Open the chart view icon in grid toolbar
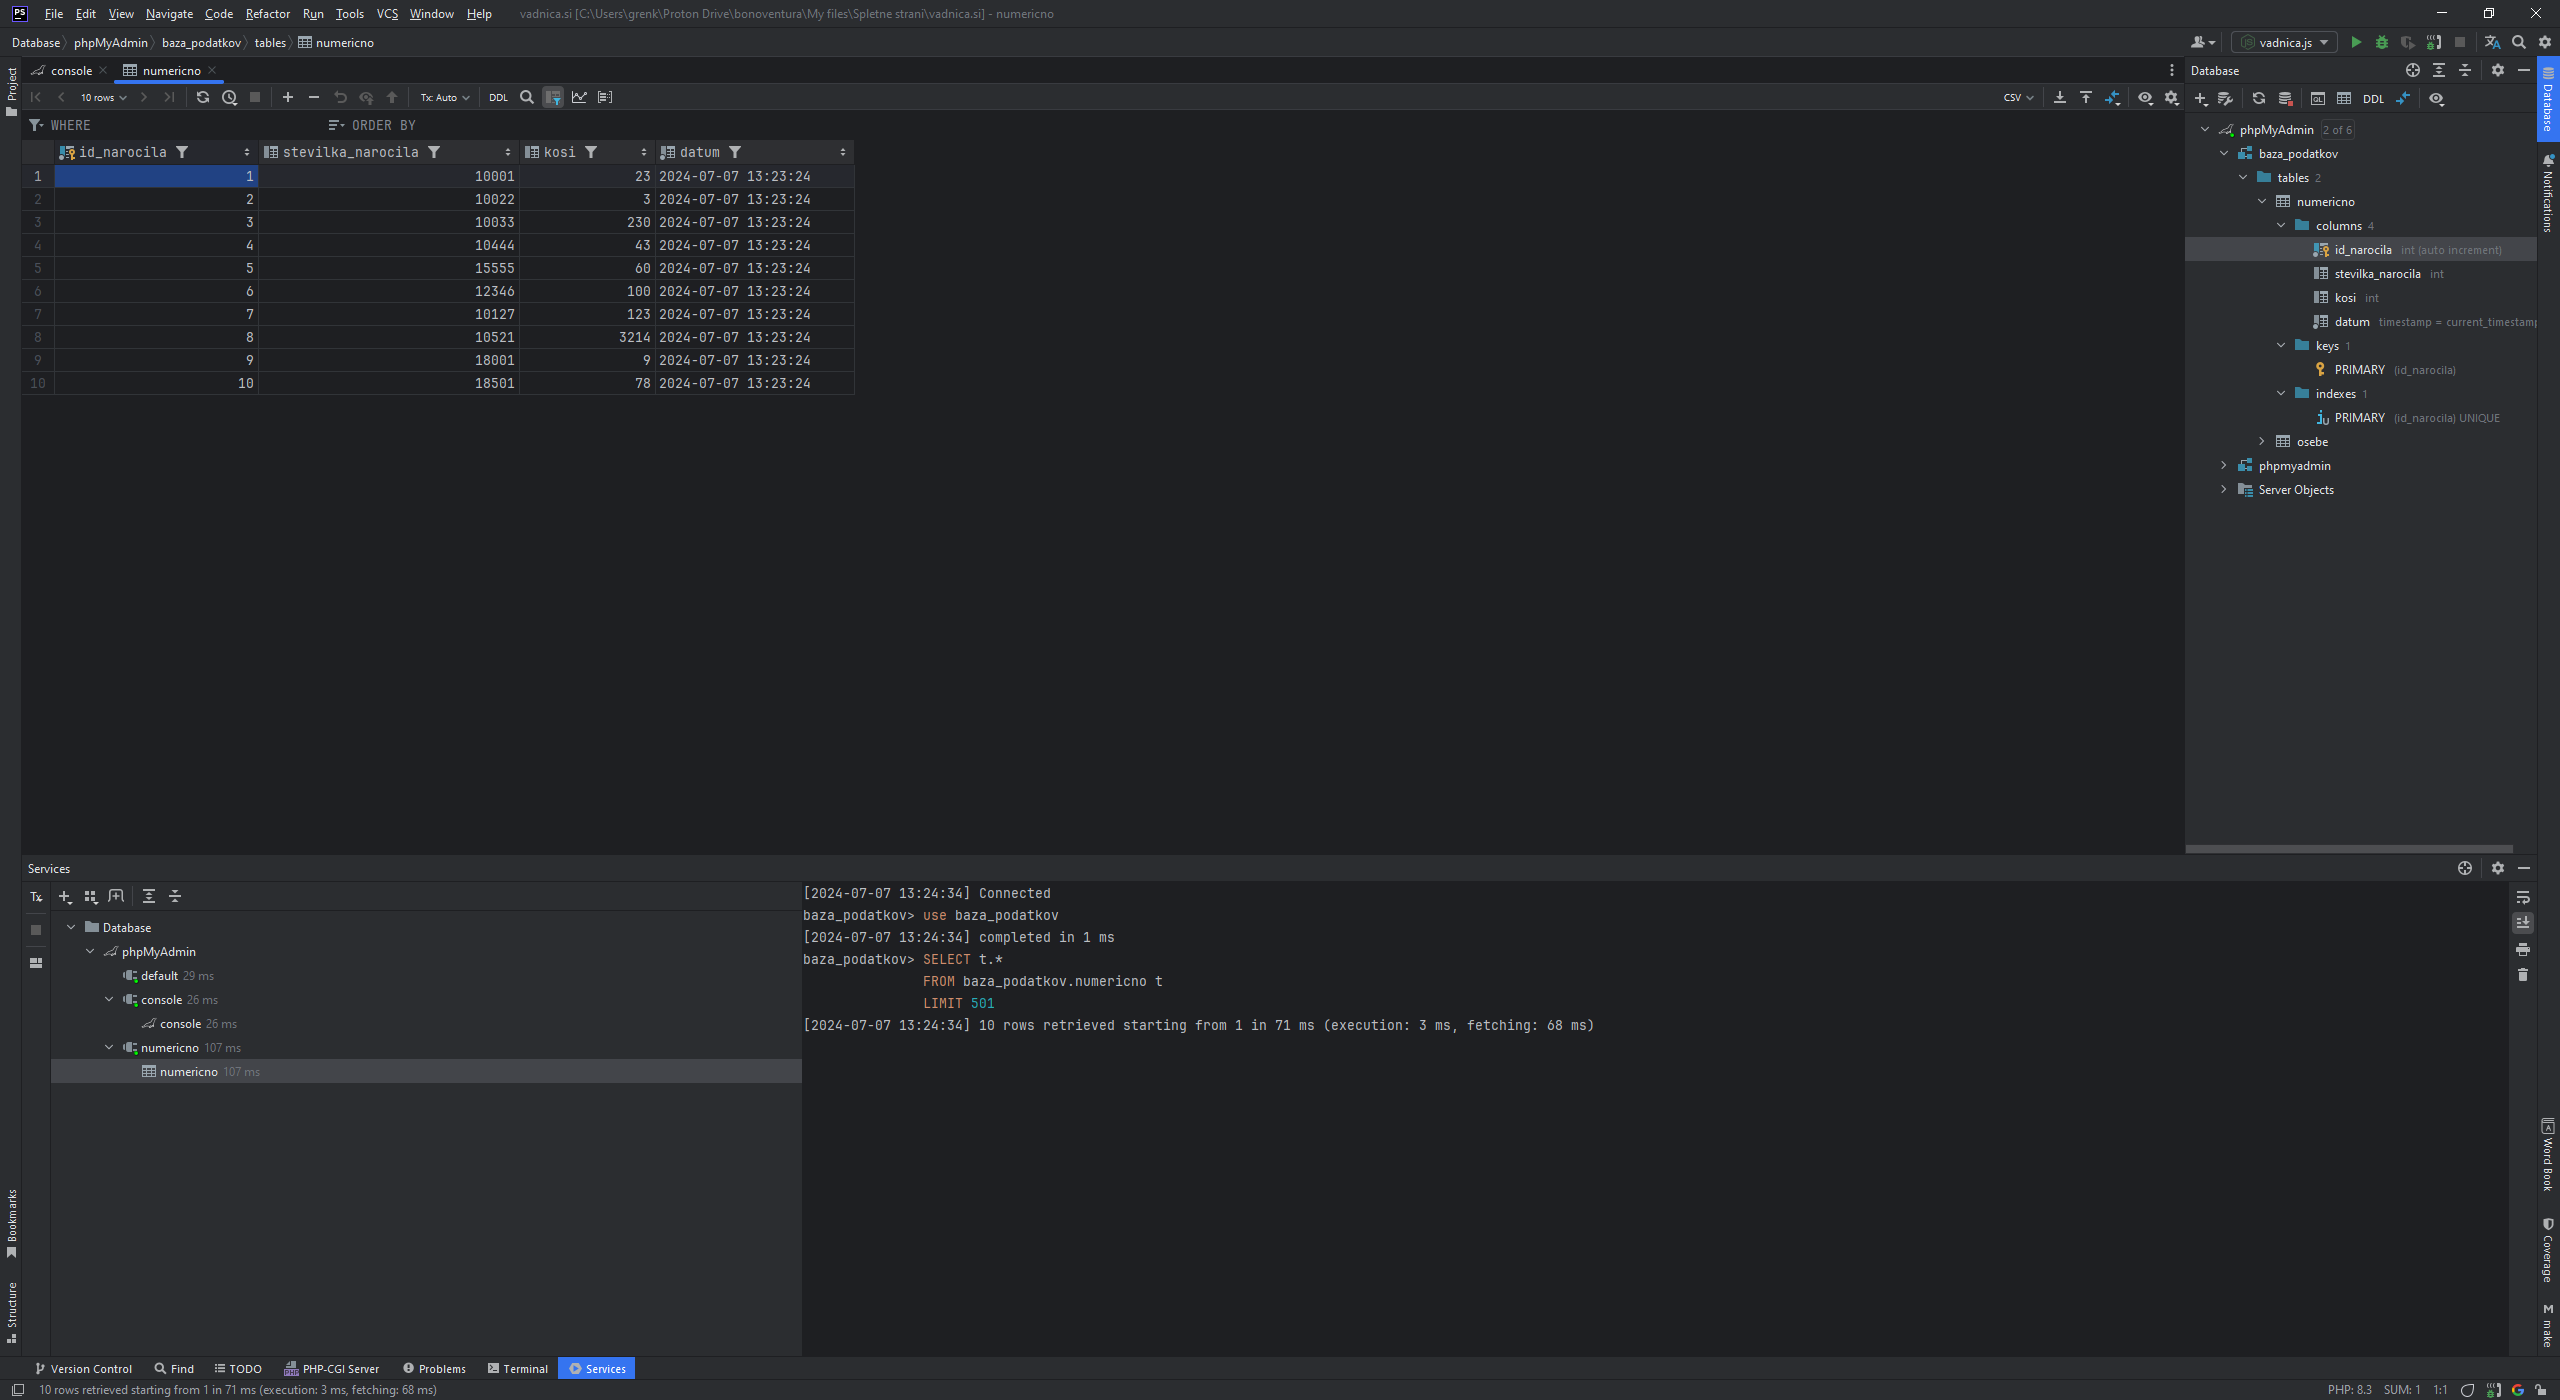The height and width of the screenshot is (1400, 2560). tap(579, 97)
